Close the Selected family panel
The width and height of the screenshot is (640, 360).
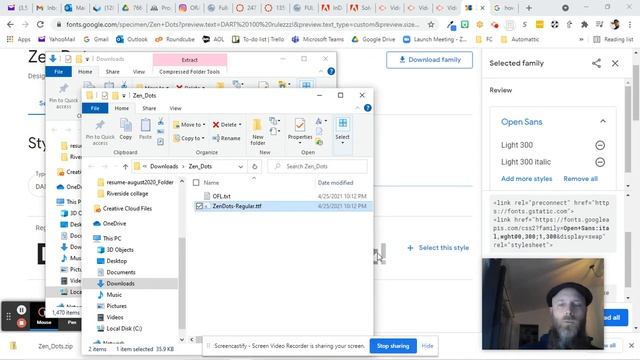coord(615,63)
